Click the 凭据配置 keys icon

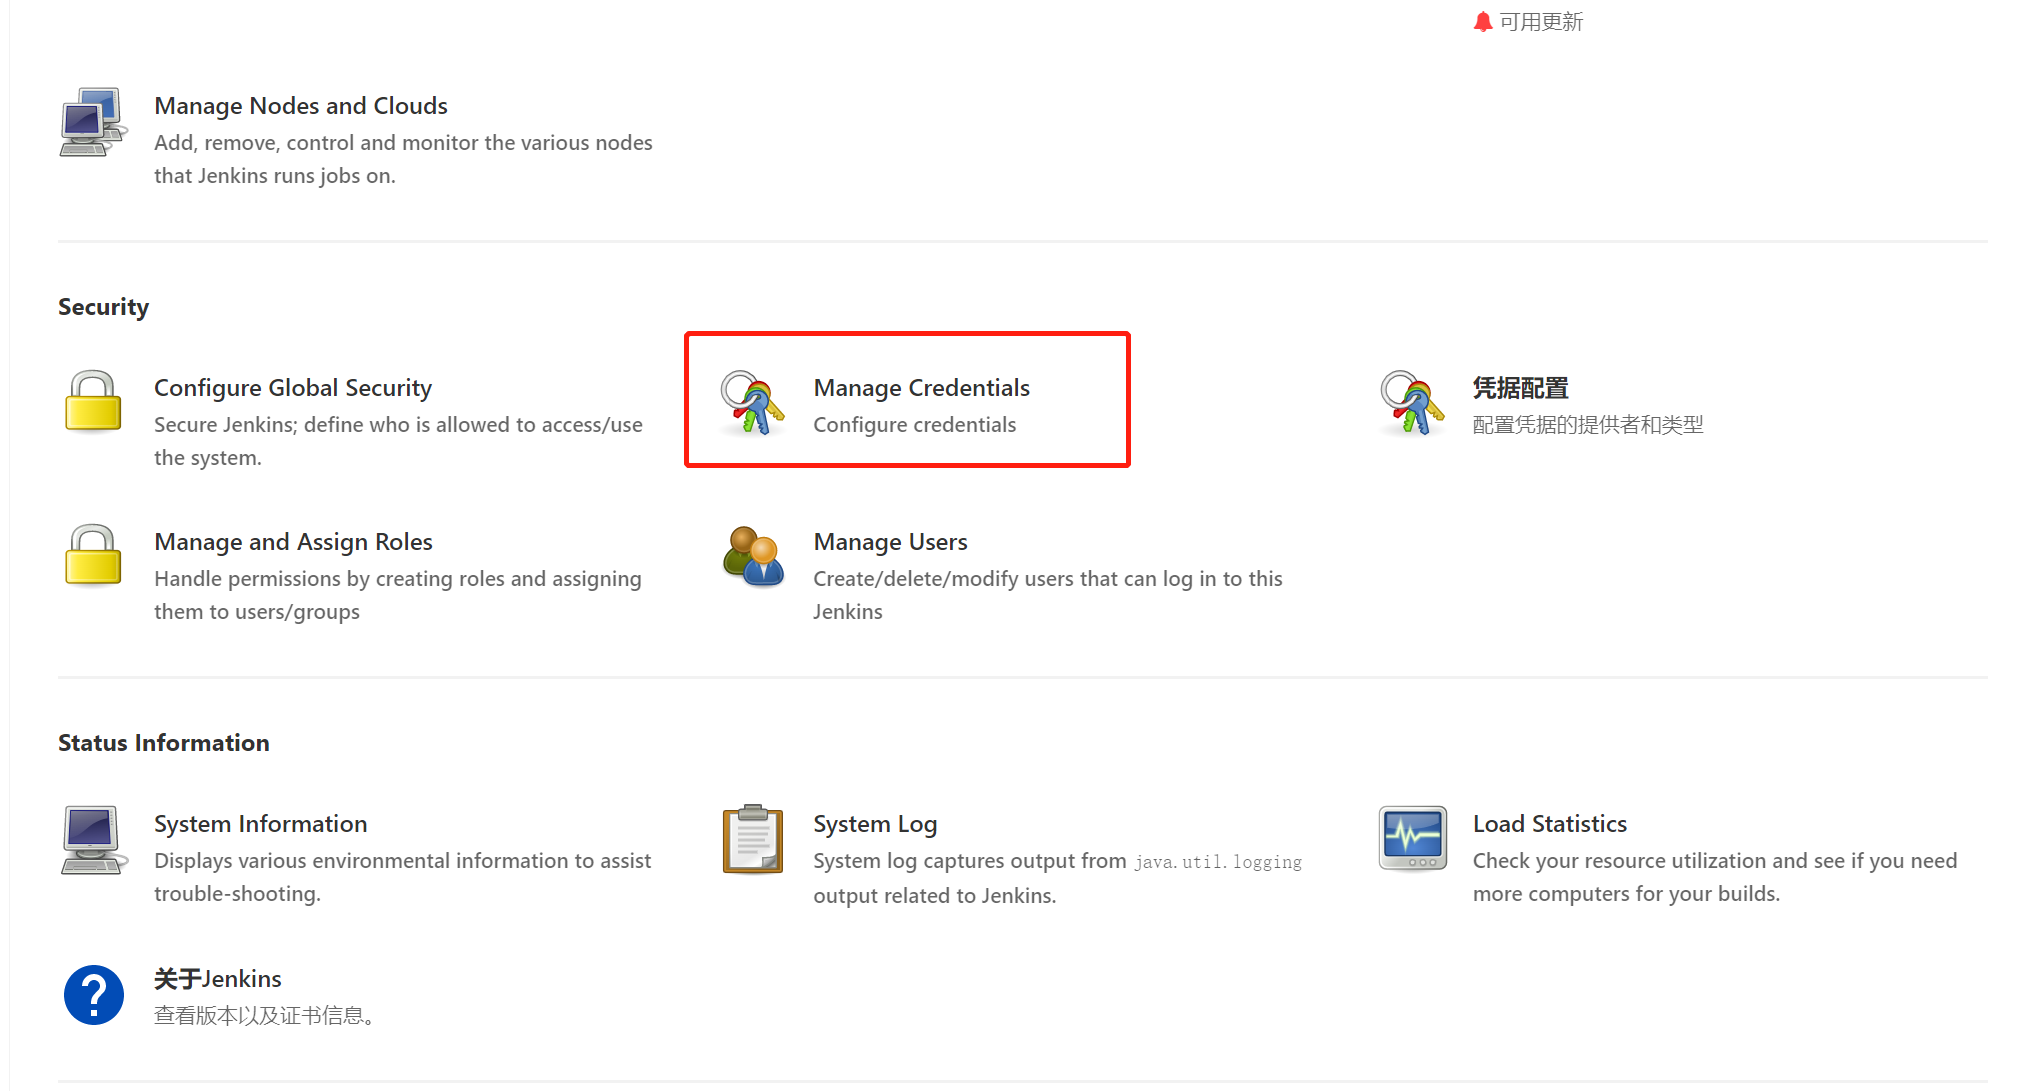[1411, 402]
